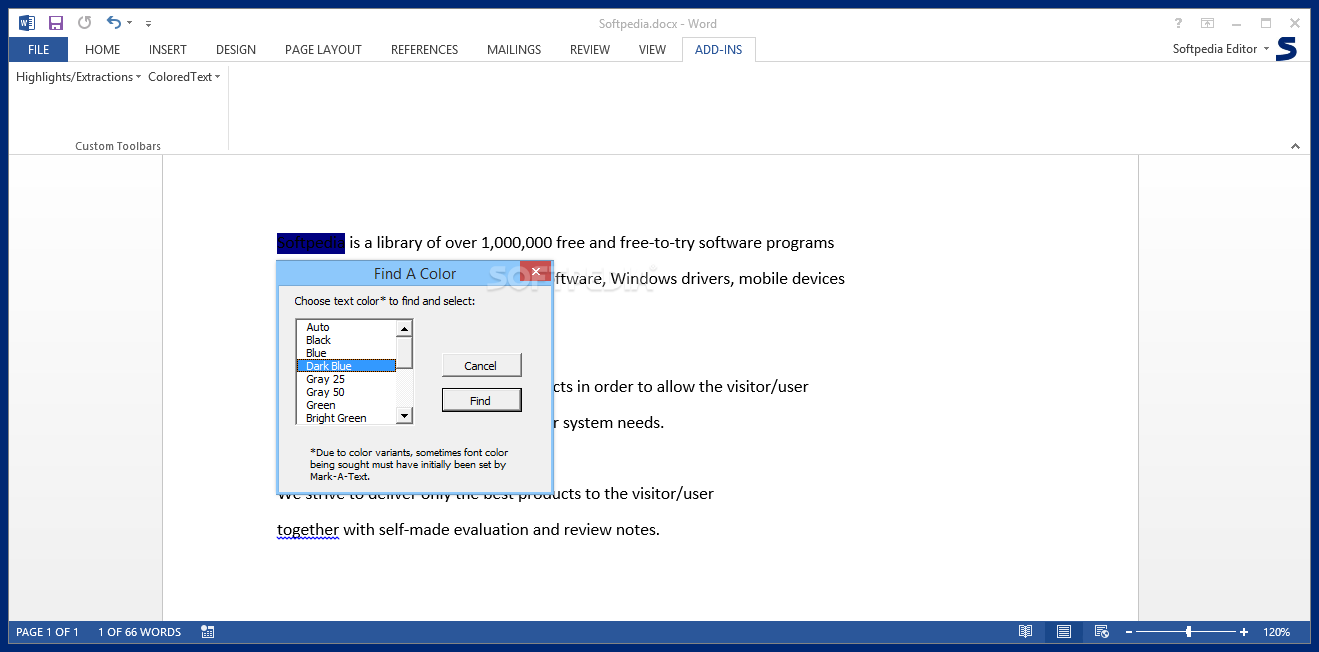Select Bright Green in the color list
This screenshot has width=1319, height=652.
pos(346,418)
